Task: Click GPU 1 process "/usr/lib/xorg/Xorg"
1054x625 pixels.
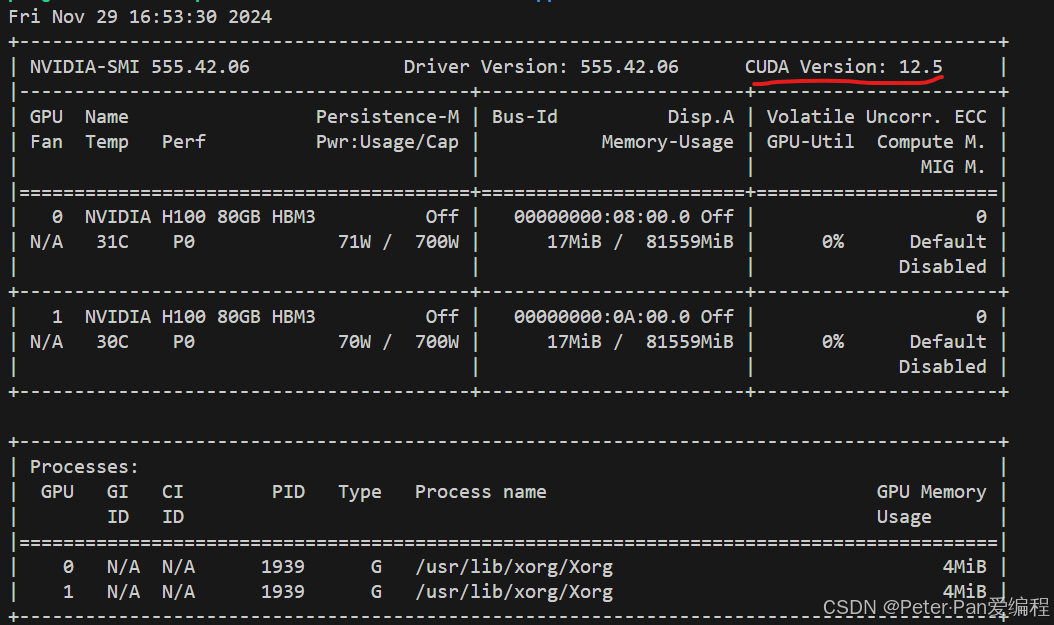Action: click(x=514, y=592)
